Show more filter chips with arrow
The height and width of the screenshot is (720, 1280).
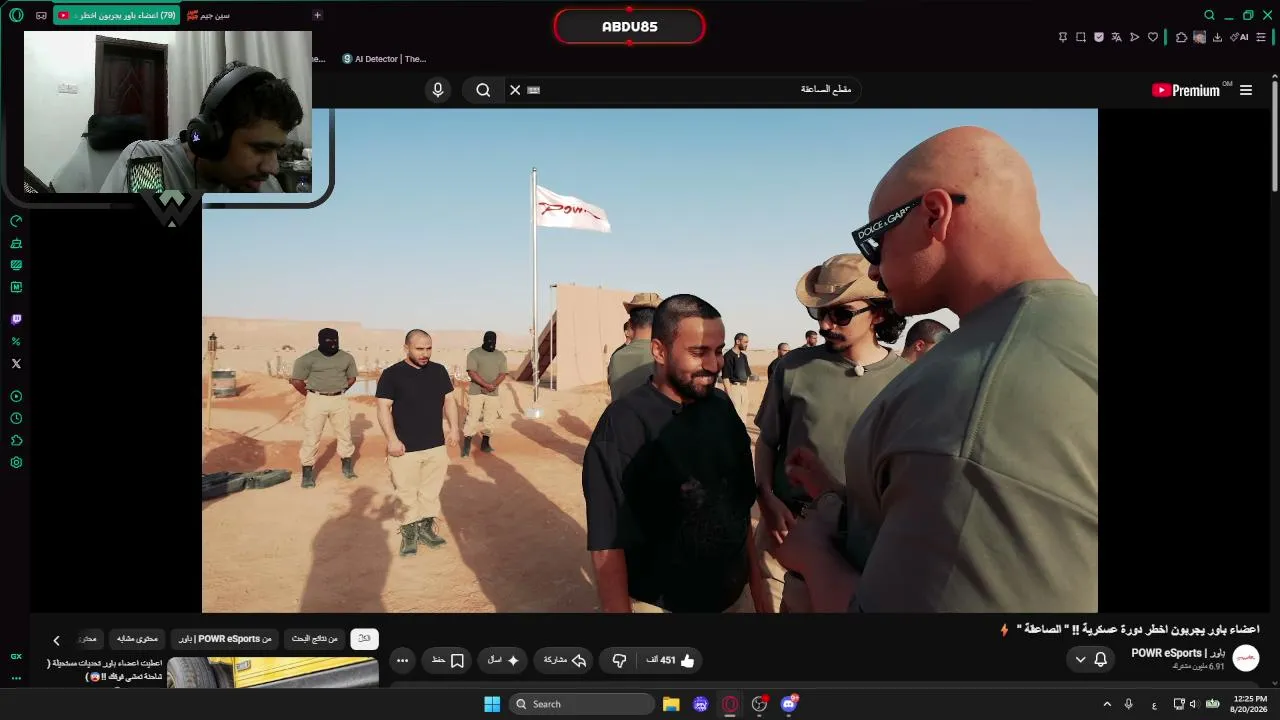[56, 640]
